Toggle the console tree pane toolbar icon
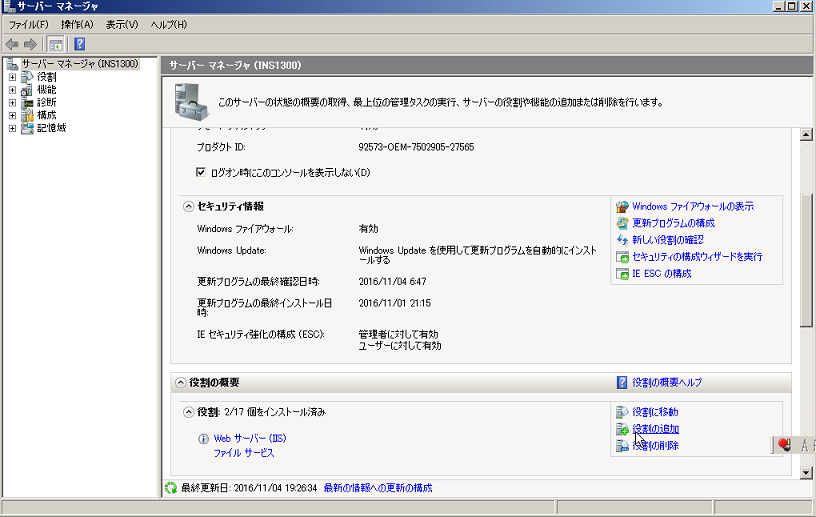This screenshot has height=517, width=816. pos(55,44)
